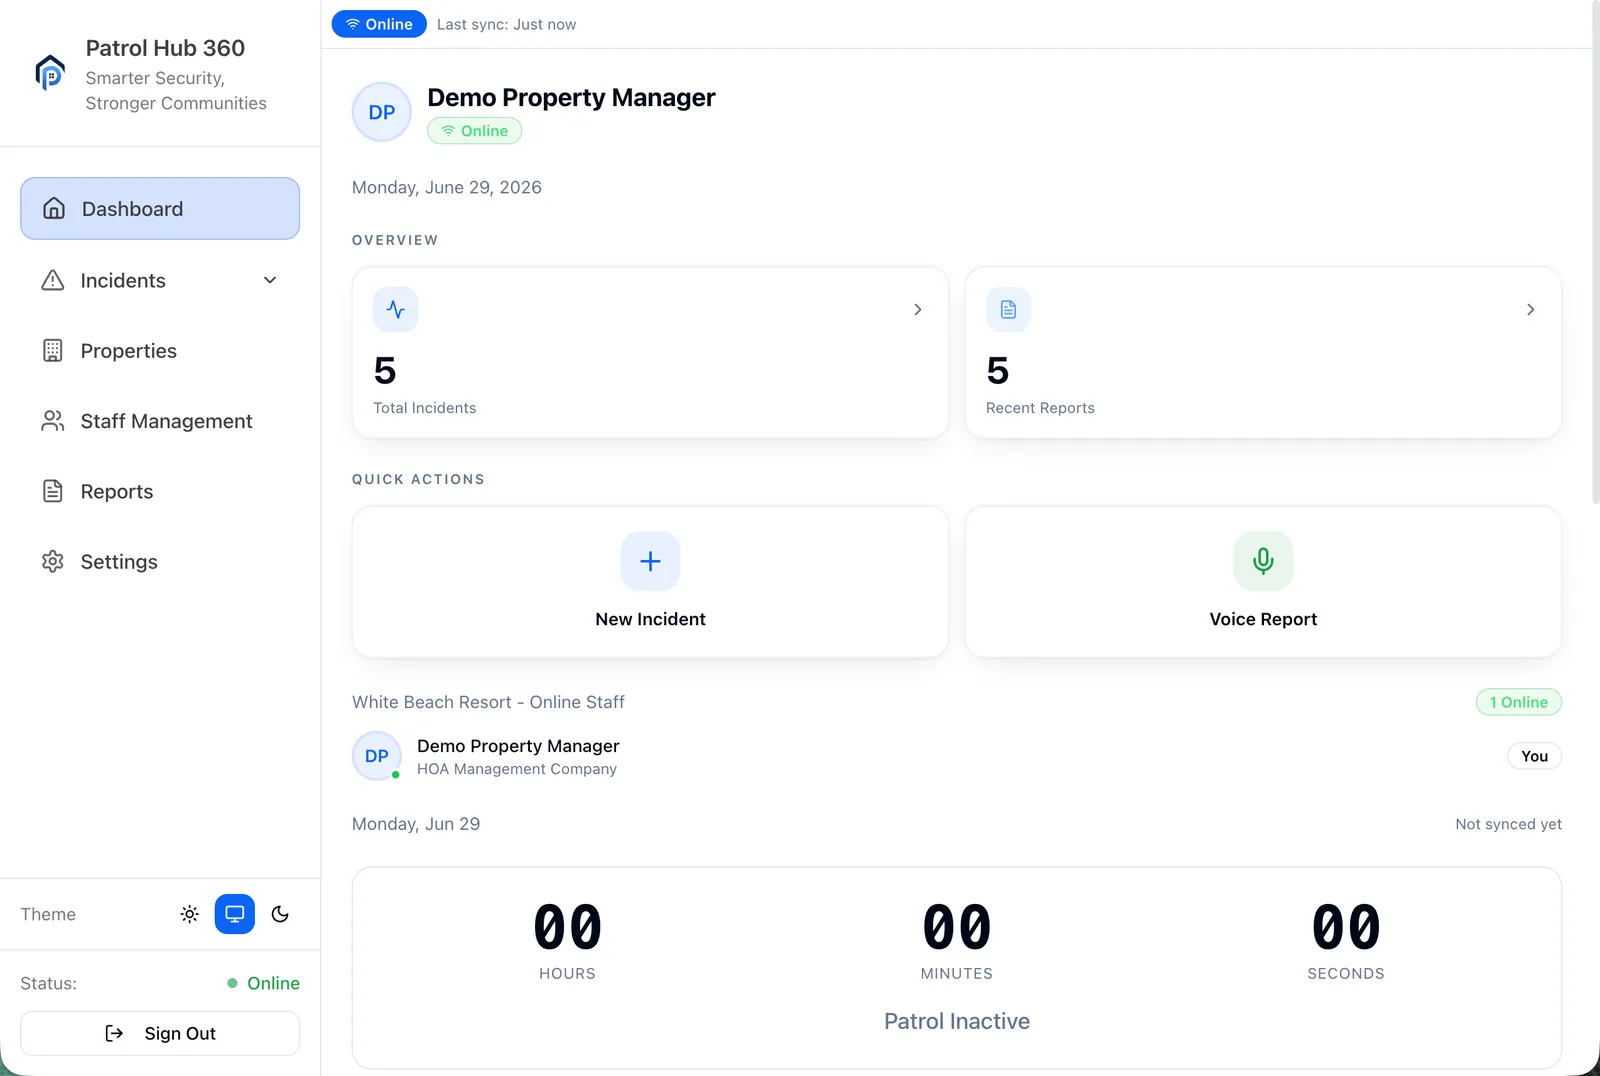Click the plus icon for New Incident

coord(650,561)
